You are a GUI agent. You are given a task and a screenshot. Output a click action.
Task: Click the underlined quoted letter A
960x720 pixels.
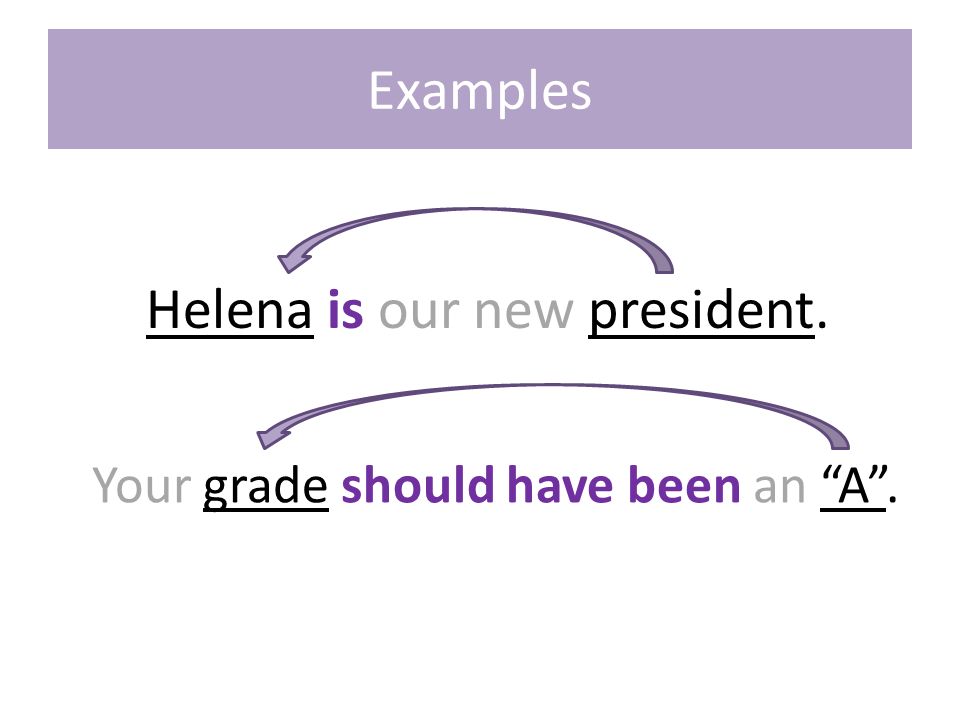[x=853, y=487]
